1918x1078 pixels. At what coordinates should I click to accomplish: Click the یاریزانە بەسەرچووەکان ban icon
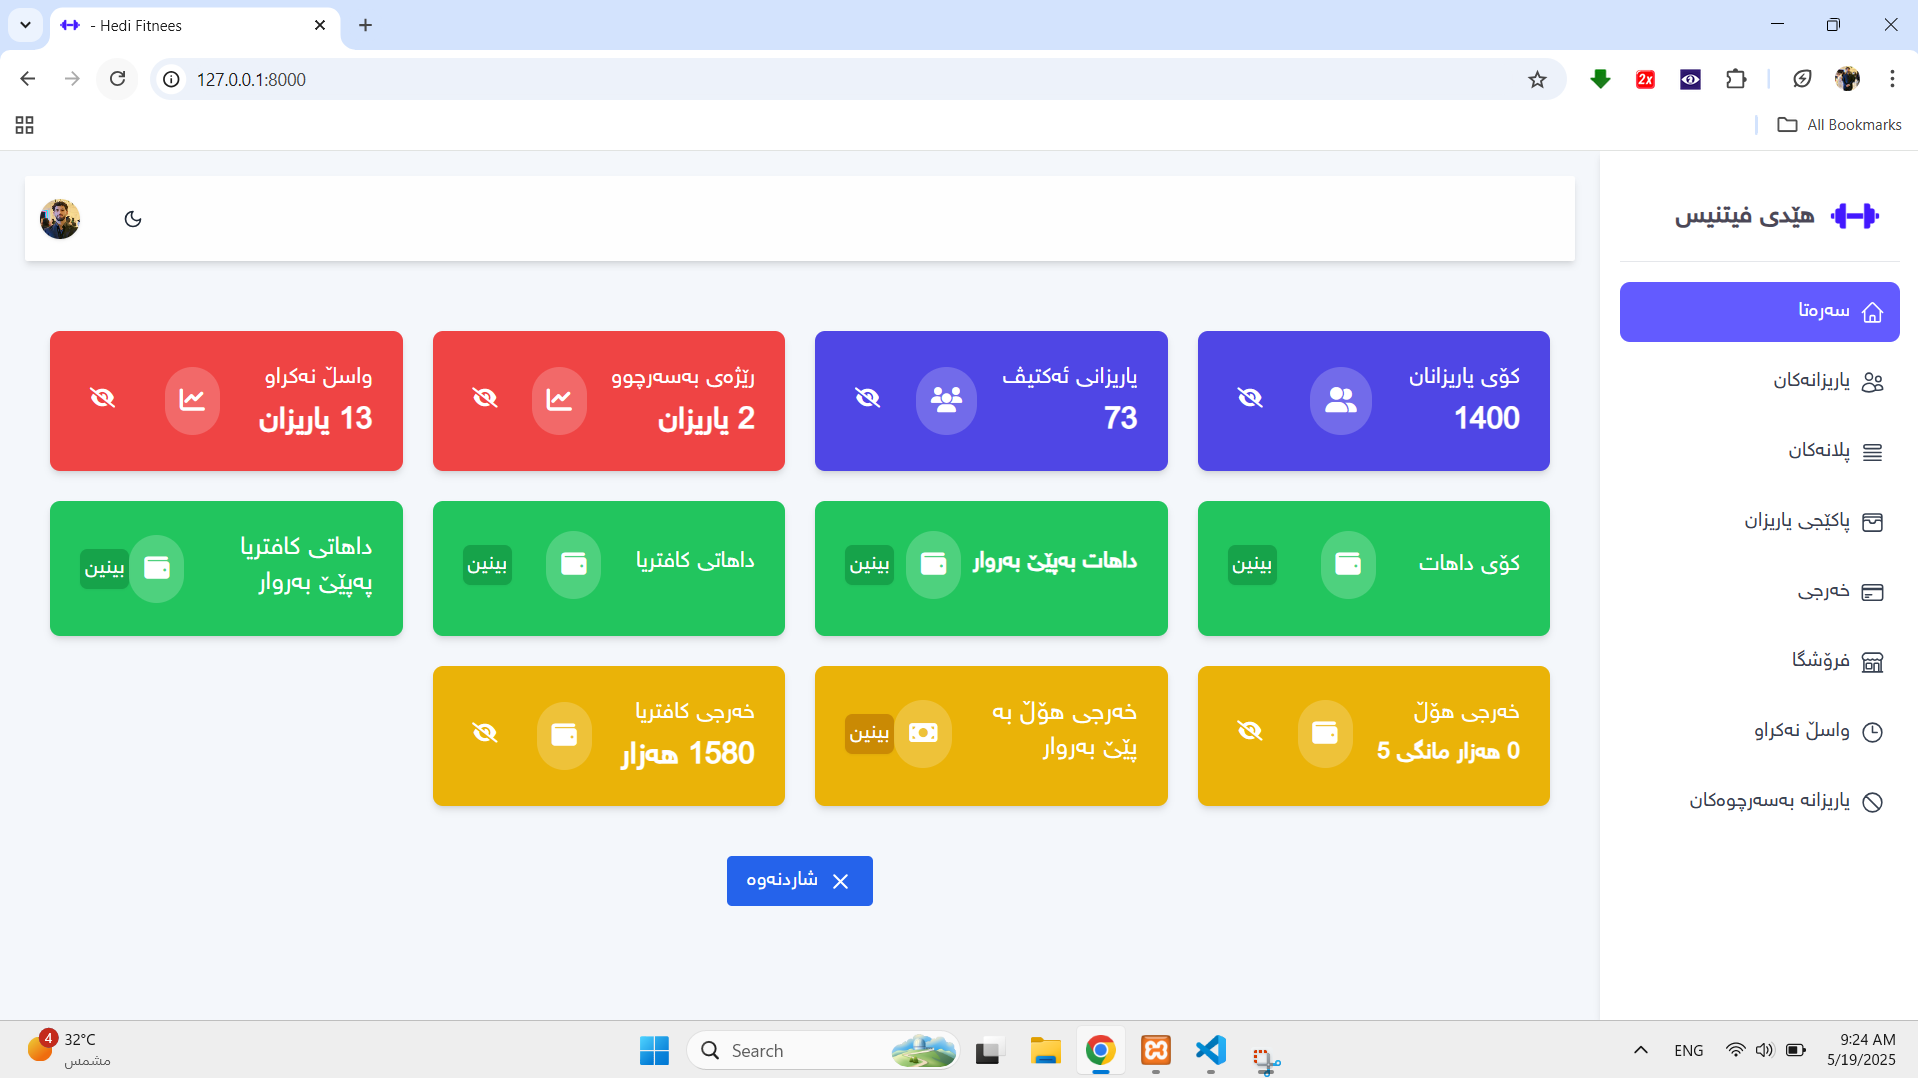tap(1872, 802)
